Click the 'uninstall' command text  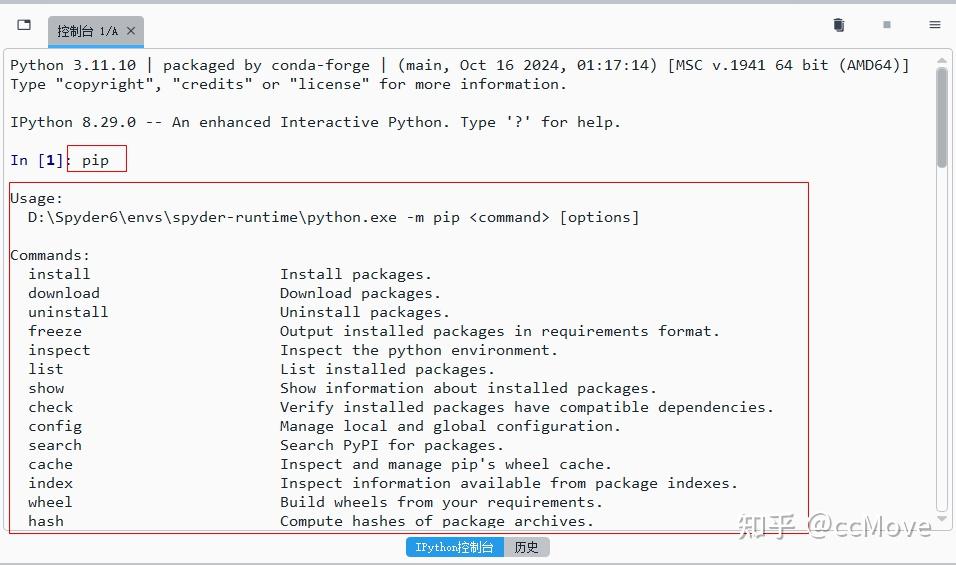point(68,312)
